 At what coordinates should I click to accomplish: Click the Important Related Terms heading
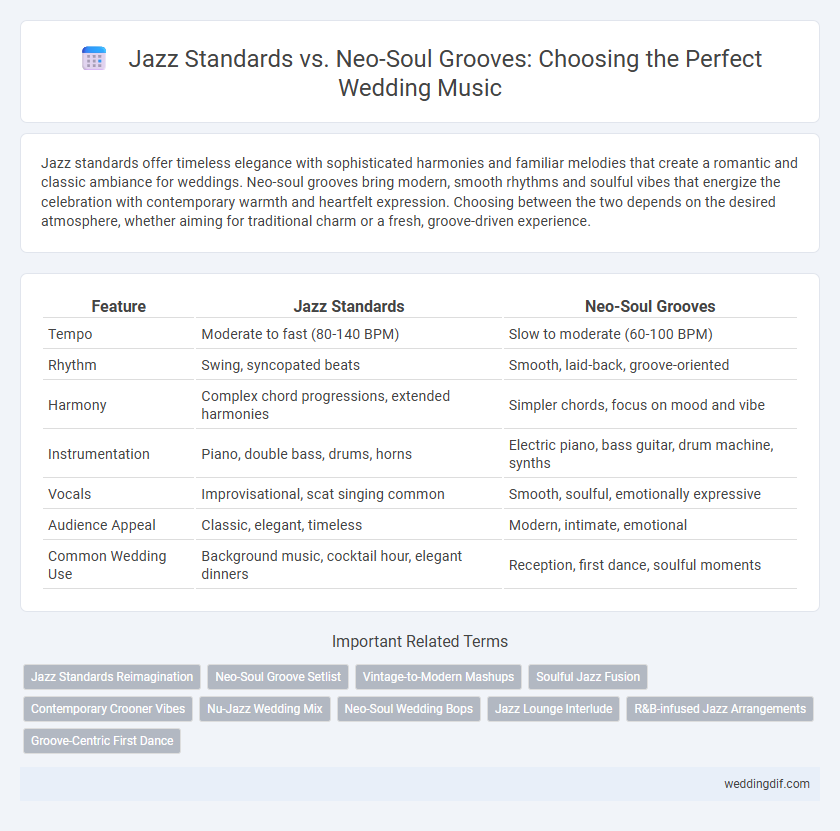click(x=420, y=641)
